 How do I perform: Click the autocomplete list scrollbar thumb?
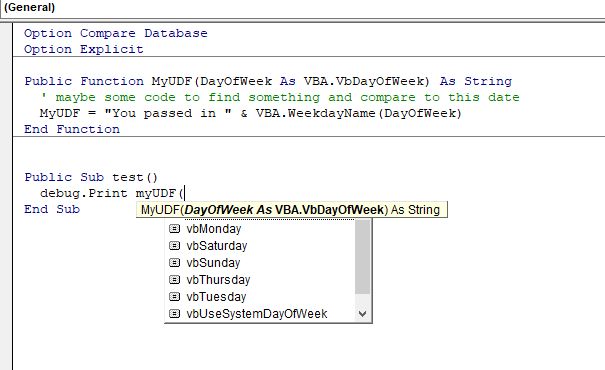(362, 257)
